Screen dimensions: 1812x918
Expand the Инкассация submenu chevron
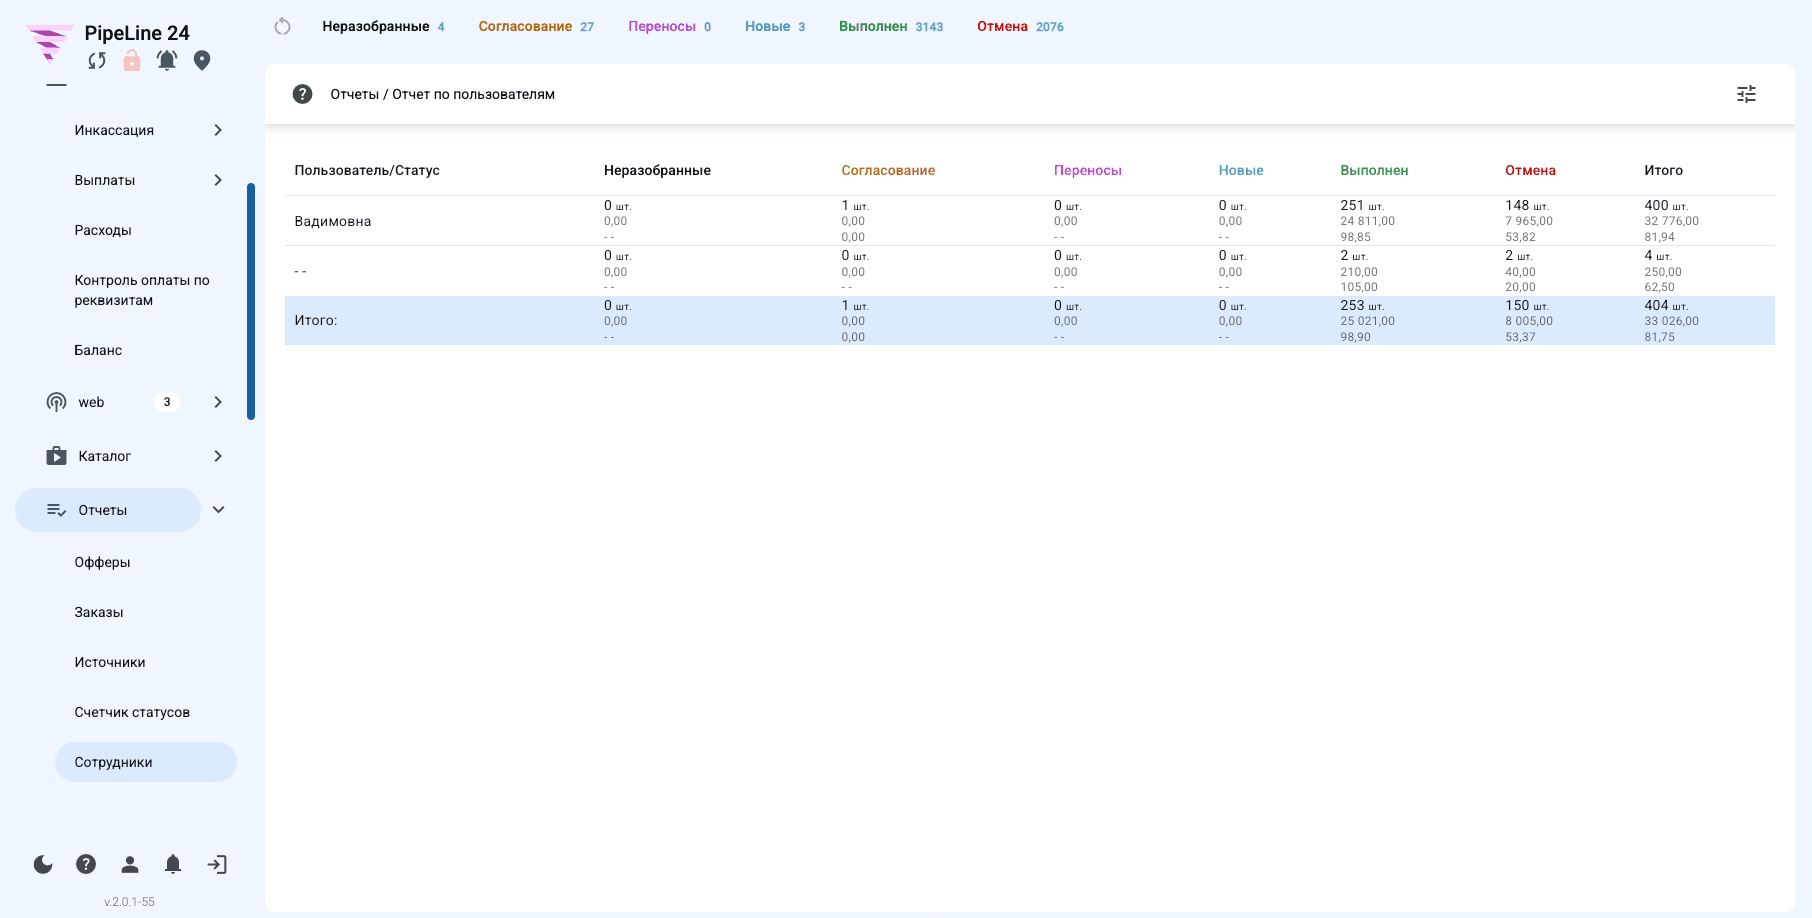pyautogui.click(x=218, y=130)
